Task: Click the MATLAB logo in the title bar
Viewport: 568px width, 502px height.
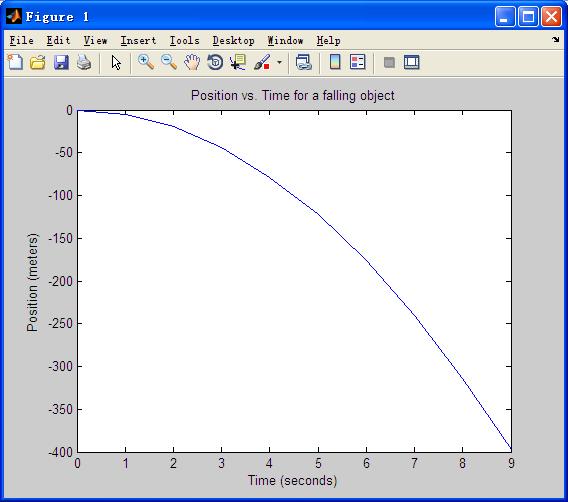Action: coord(14,17)
